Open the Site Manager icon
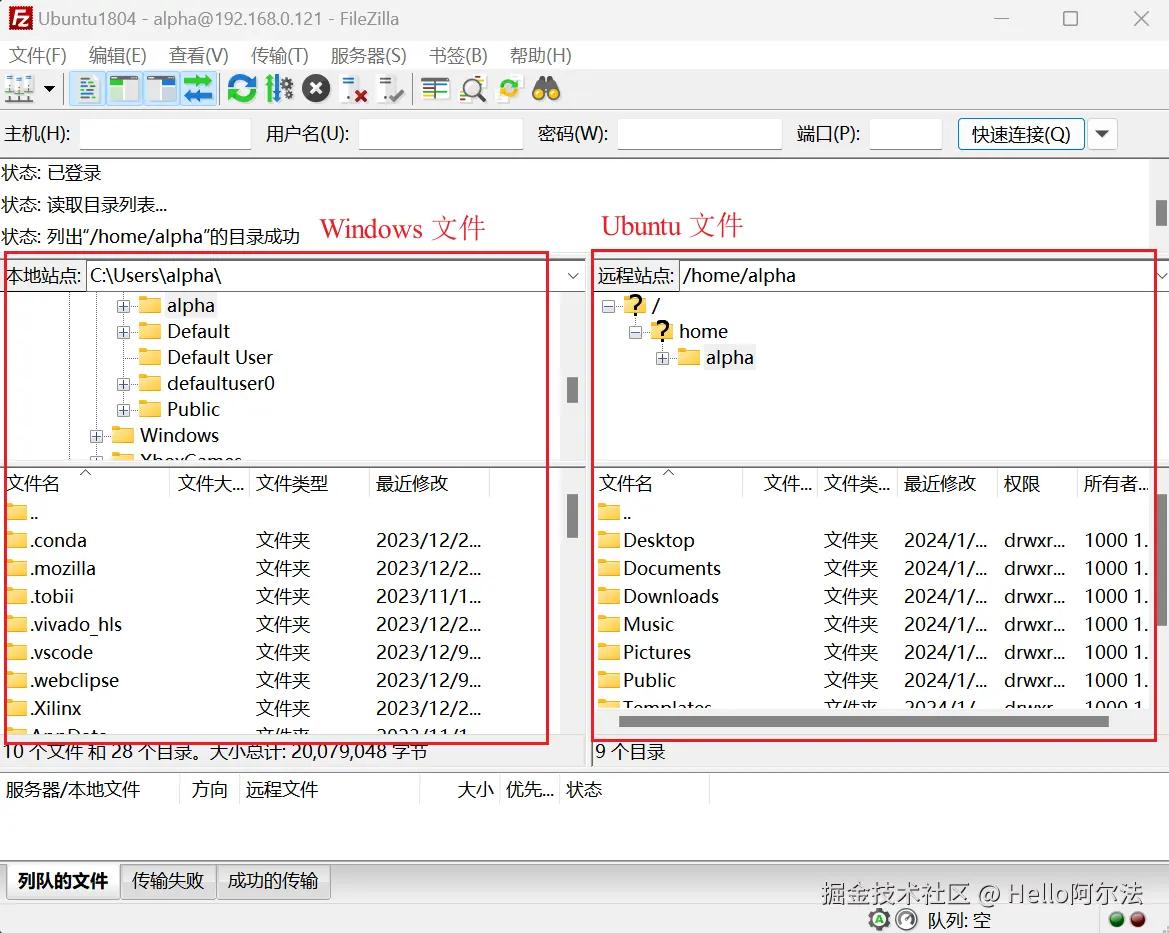This screenshot has width=1169, height=933. (19, 89)
